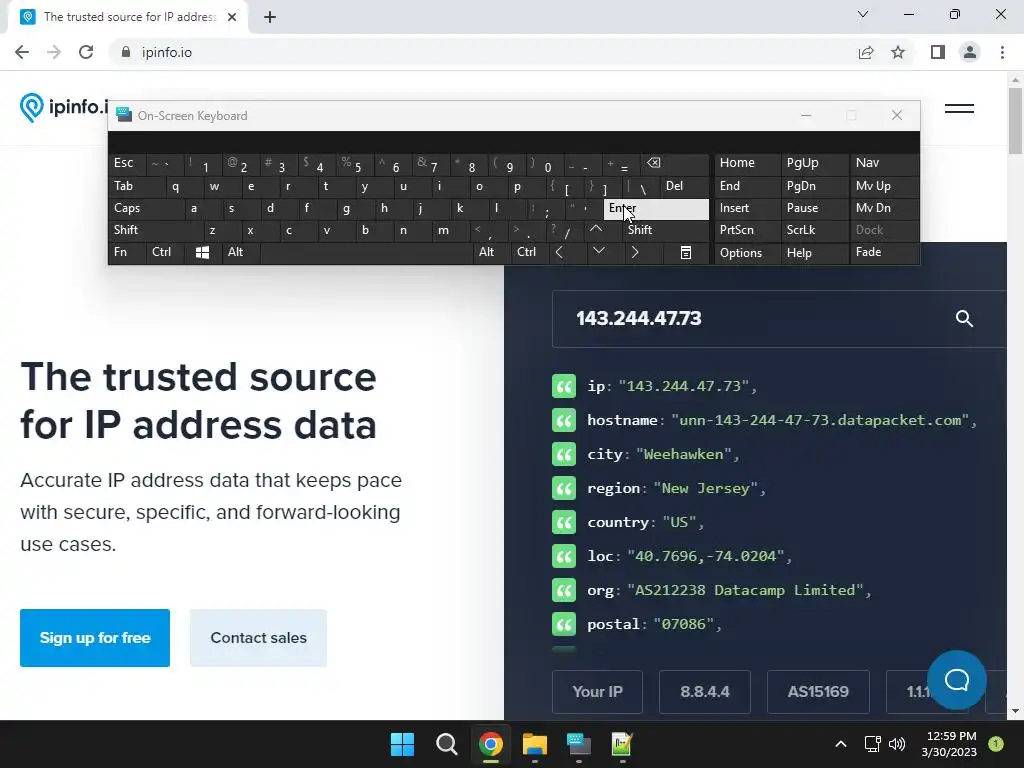1024x768 pixels.
Task: Click the quote icon beside region
Action: pyautogui.click(x=564, y=488)
